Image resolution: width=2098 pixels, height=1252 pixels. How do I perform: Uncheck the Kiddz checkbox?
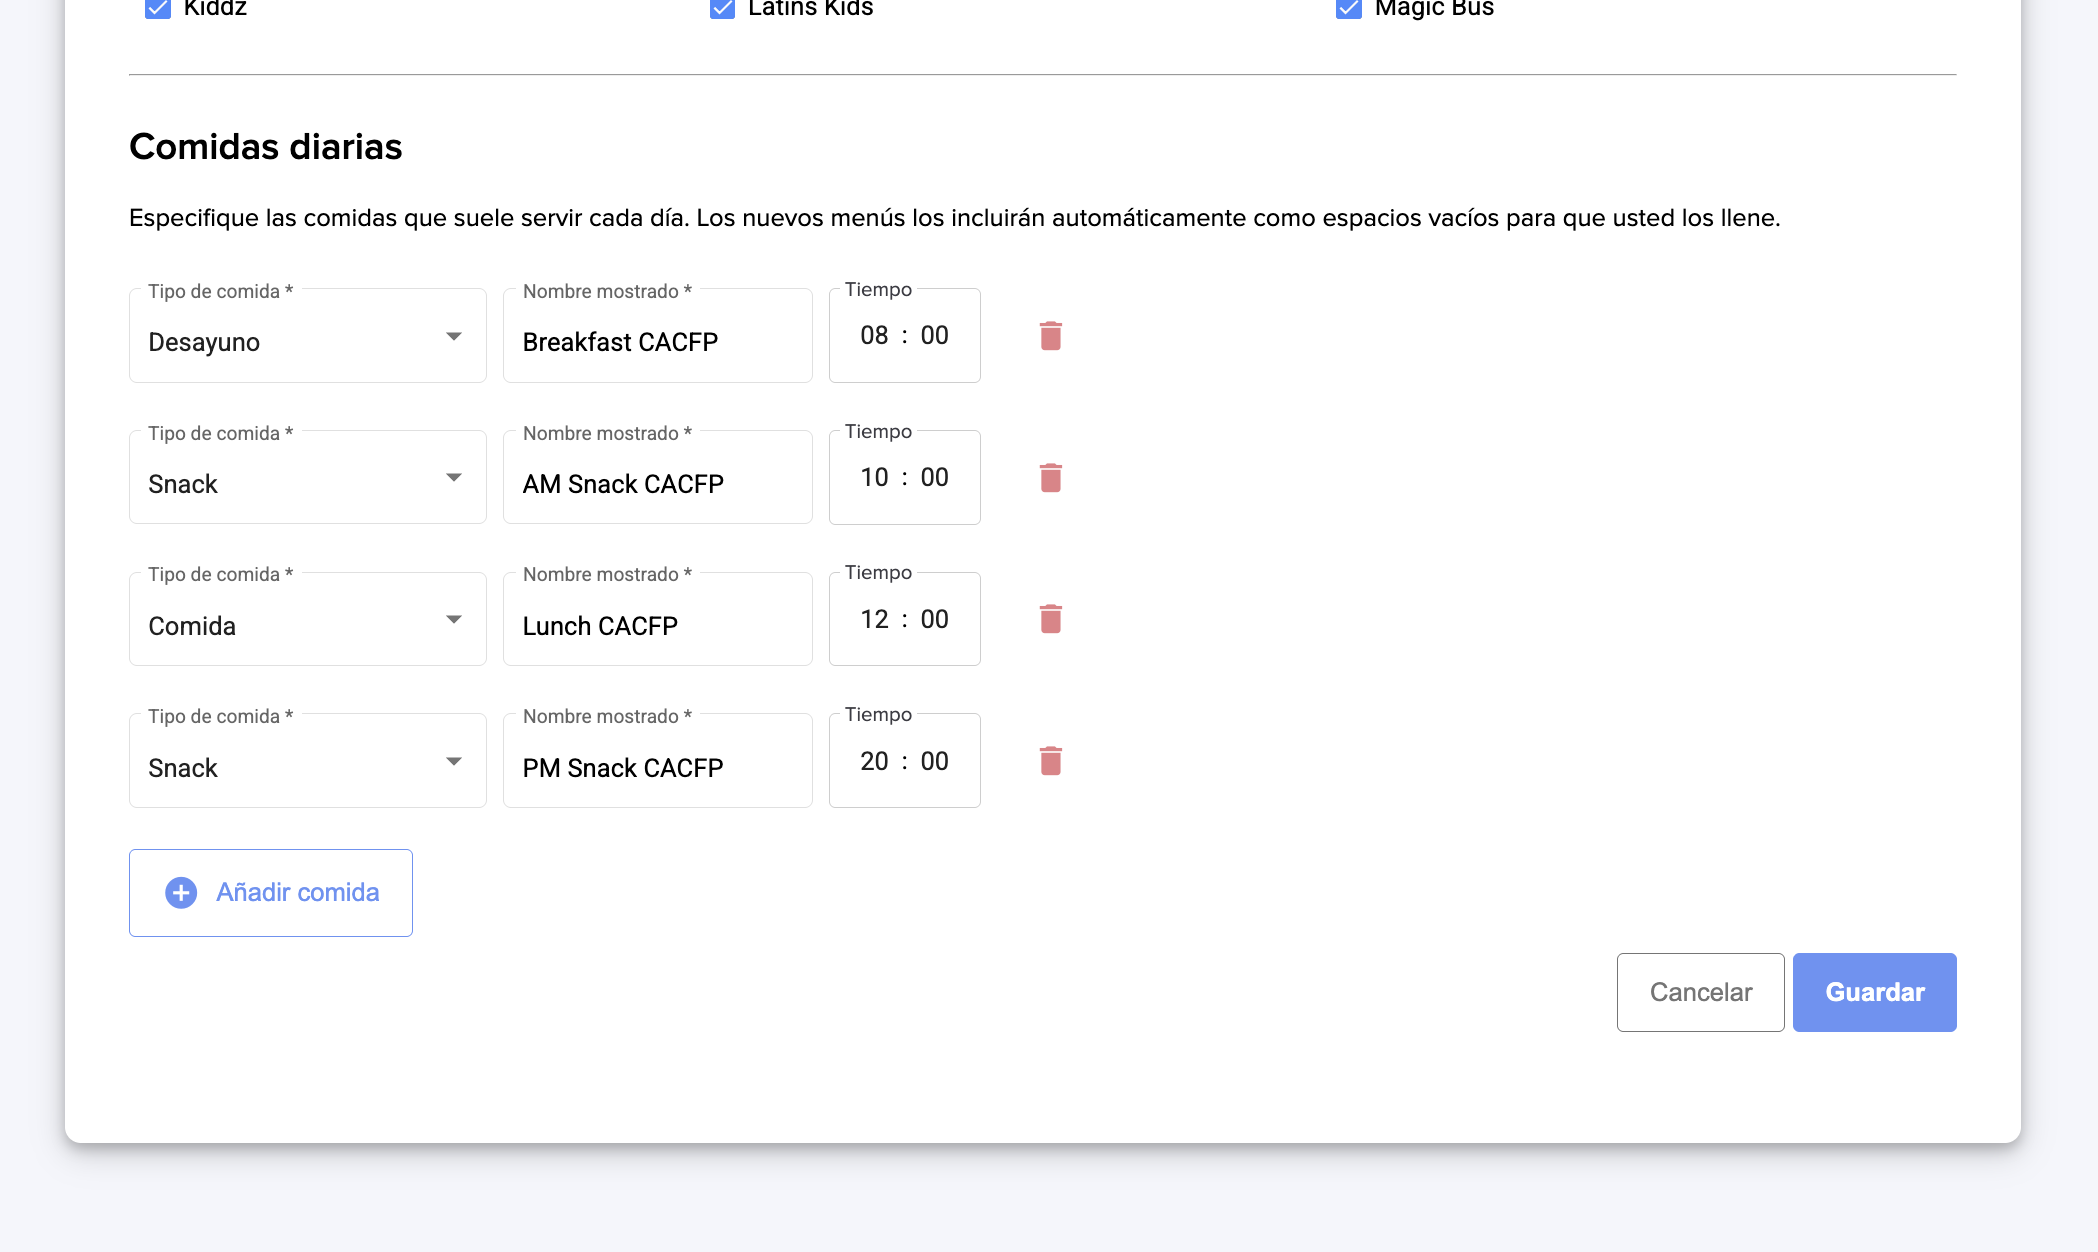158,8
